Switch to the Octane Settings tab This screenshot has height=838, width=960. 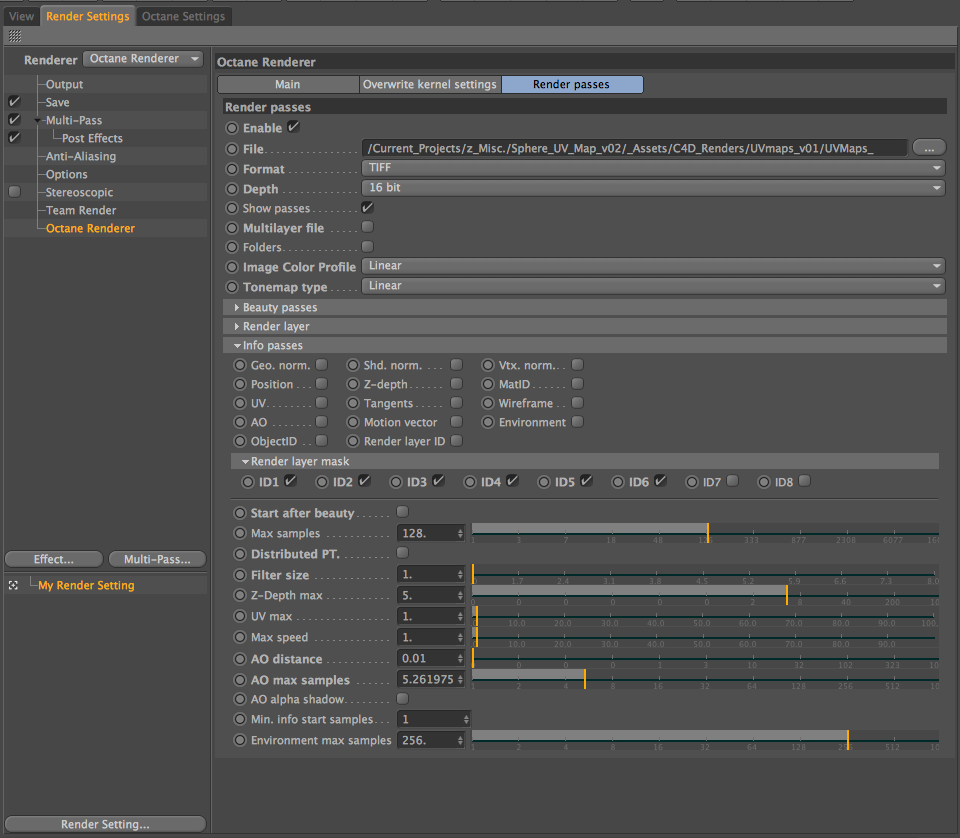184,17
